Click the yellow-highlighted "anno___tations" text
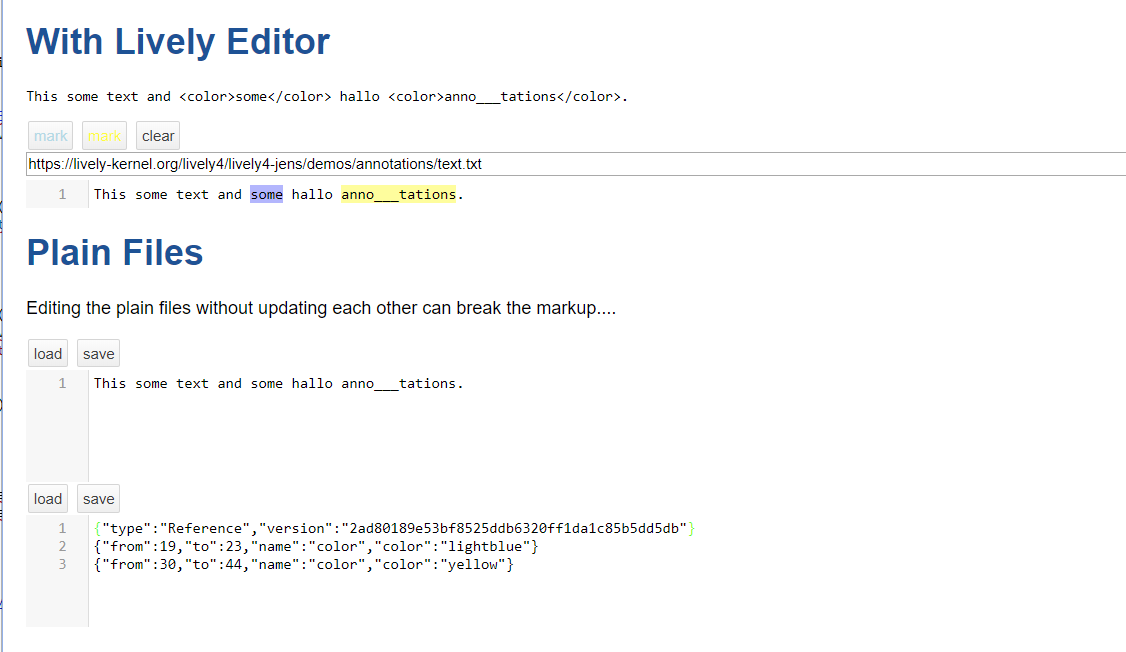1126x652 pixels. pos(398,195)
